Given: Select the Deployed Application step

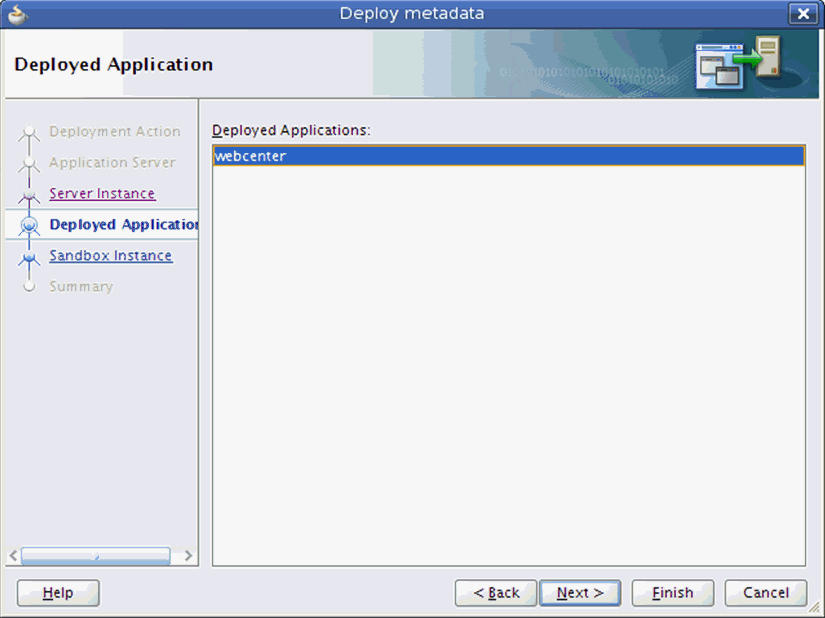Looking at the screenshot, I should [x=124, y=225].
